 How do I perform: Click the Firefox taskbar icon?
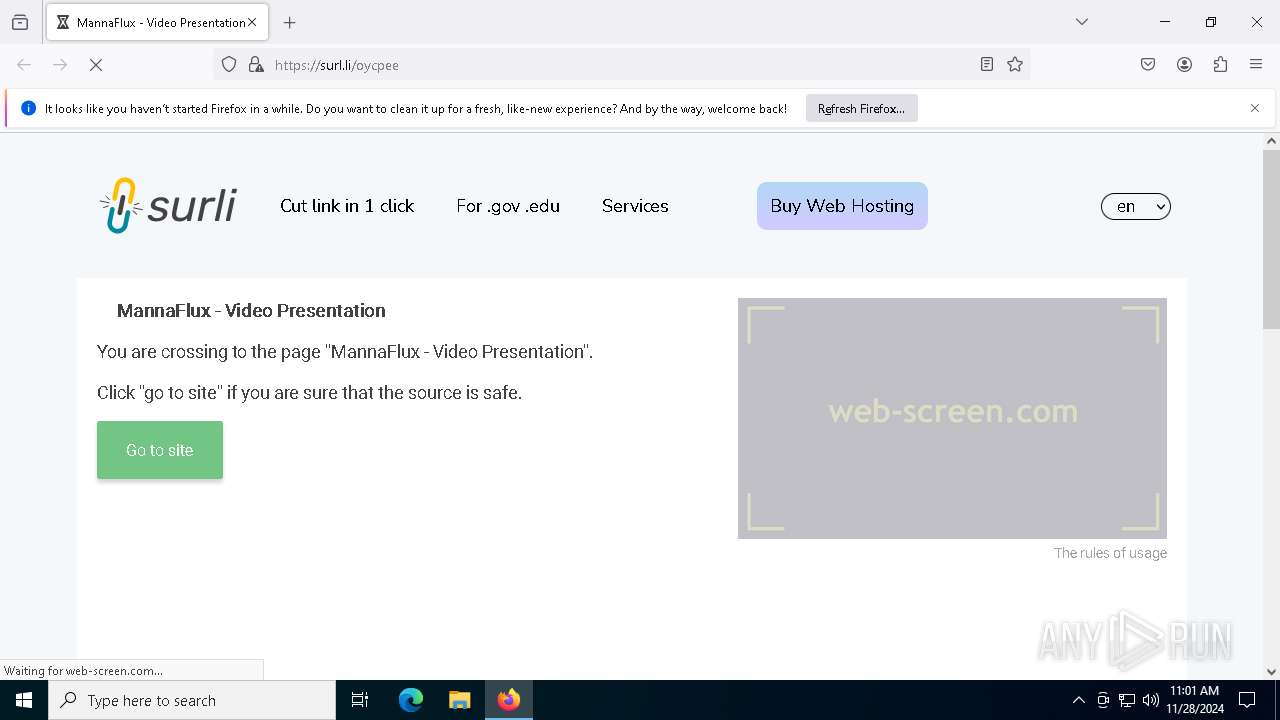click(x=509, y=700)
